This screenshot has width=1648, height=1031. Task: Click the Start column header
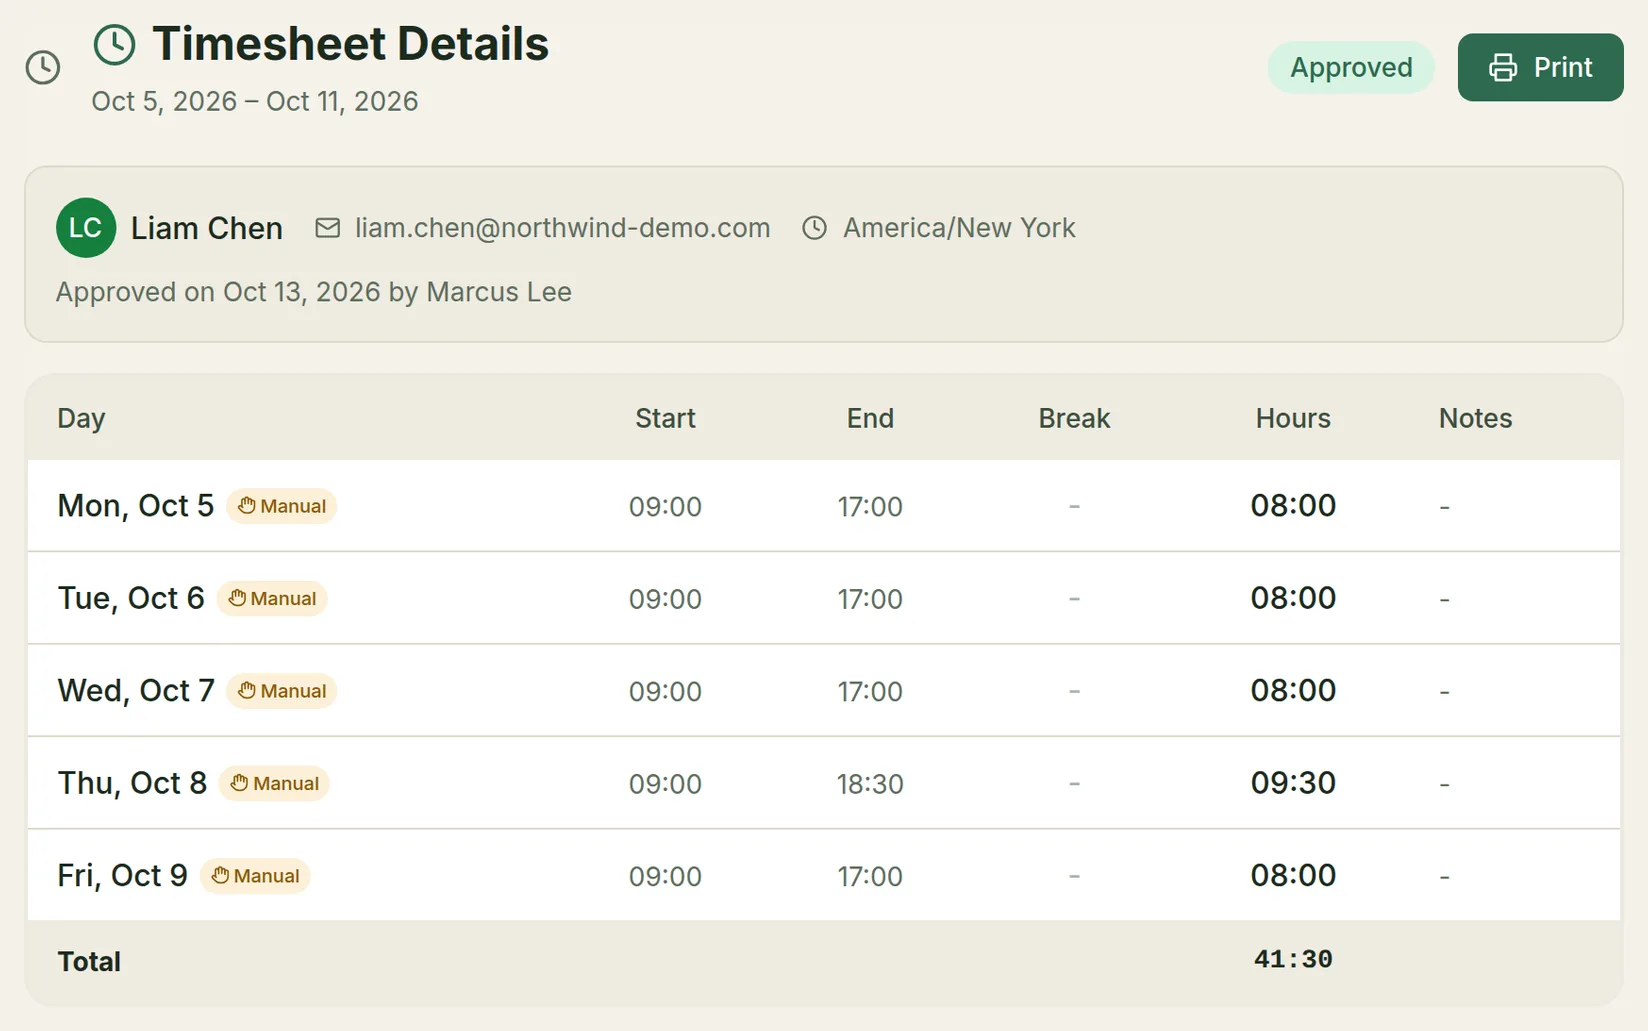tap(665, 418)
